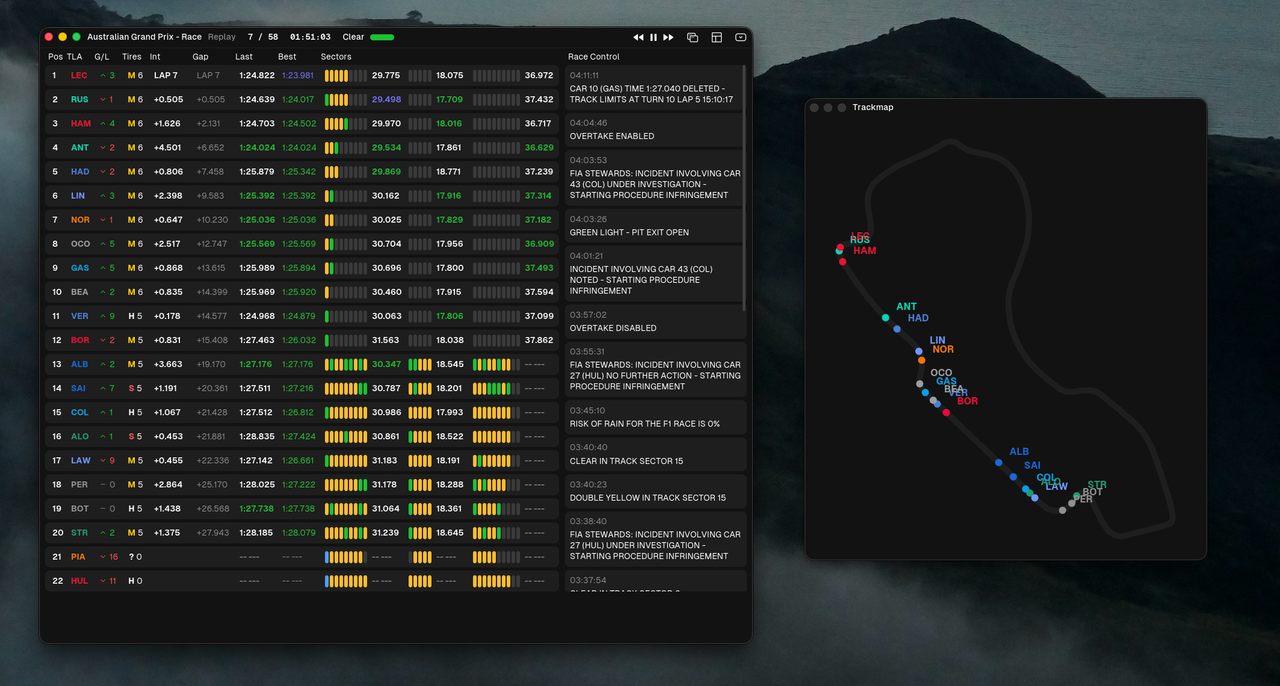Image resolution: width=1280 pixels, height=686 pixels.
Task: Click the G/L column header
Action: (102, 57)
